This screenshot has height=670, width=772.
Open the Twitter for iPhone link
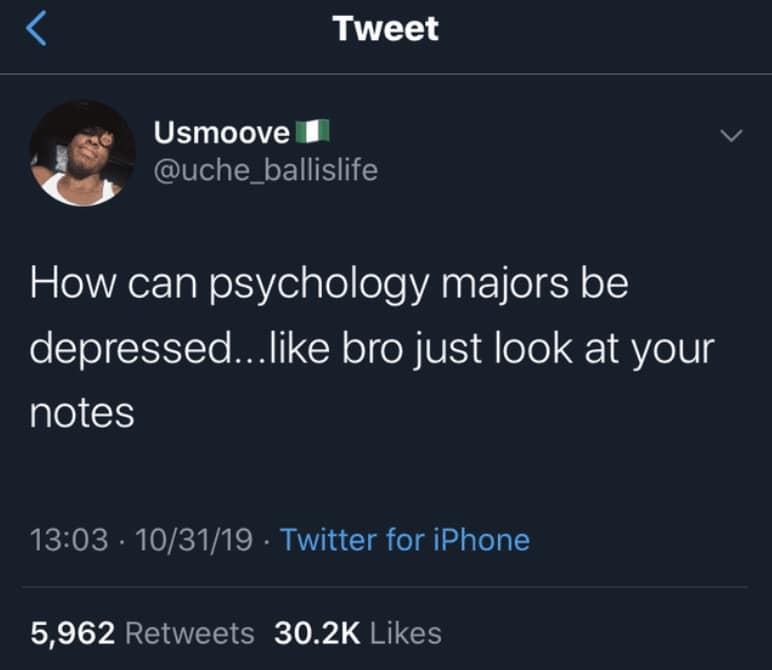point(405,540)
